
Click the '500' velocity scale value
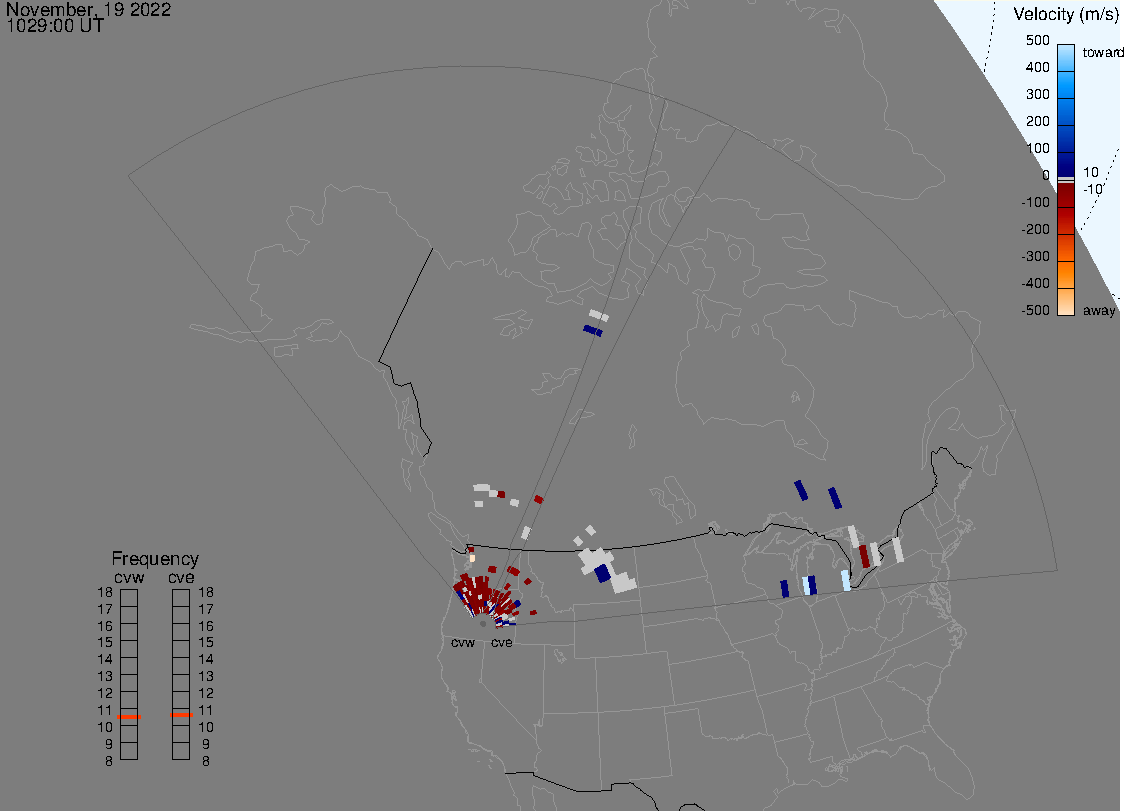pyautogui.click(x=1037, y=40)
